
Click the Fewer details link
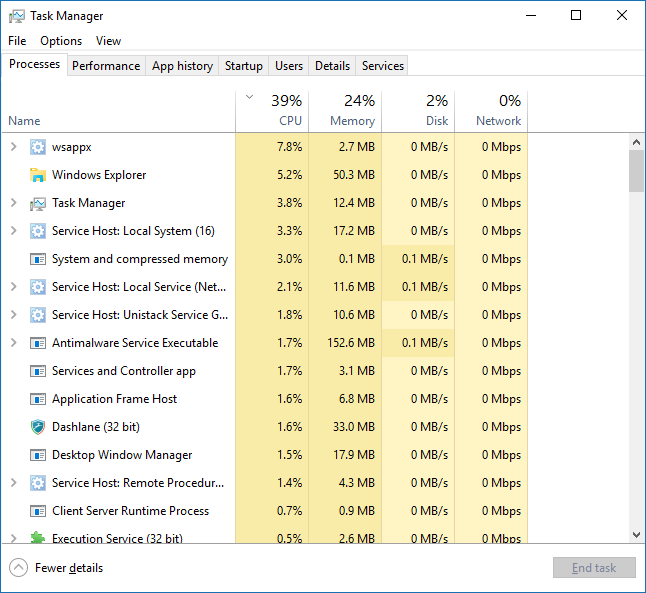[x=69, y=568]
